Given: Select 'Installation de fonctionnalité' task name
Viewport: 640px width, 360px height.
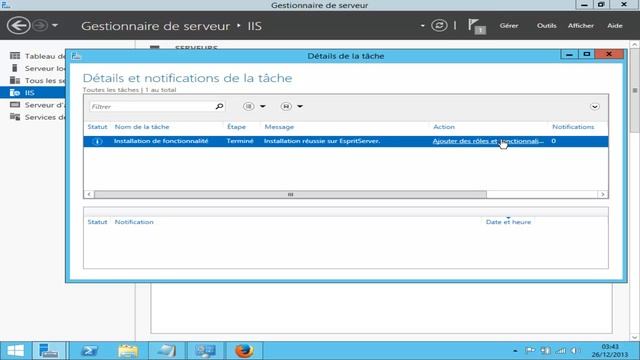Looking at the screenshot, I should tap(161, 141).
